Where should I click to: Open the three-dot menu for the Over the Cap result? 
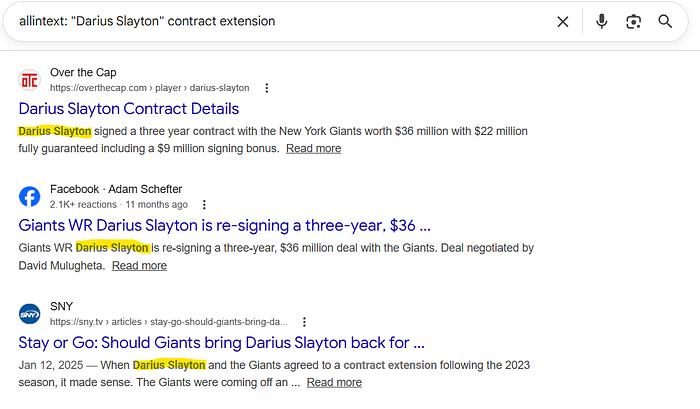tap(266, 88)
